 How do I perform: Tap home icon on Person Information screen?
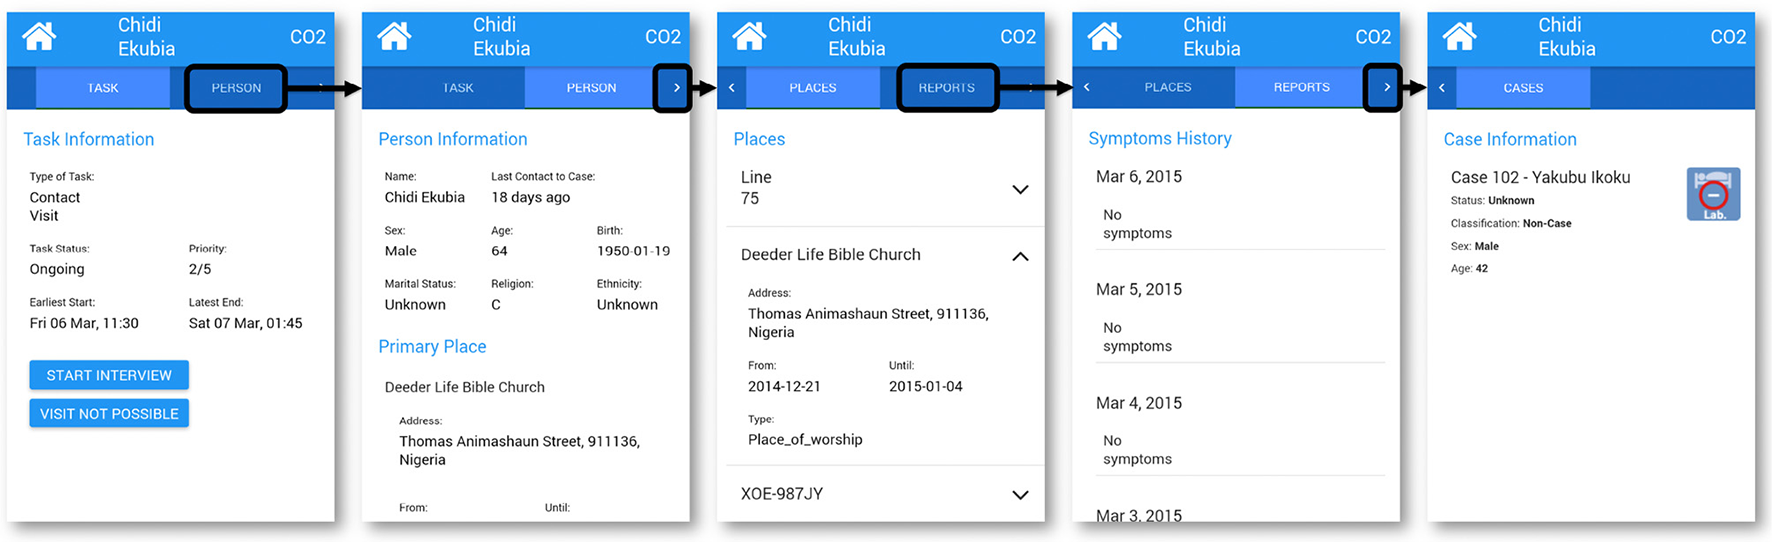click(394, 37)
